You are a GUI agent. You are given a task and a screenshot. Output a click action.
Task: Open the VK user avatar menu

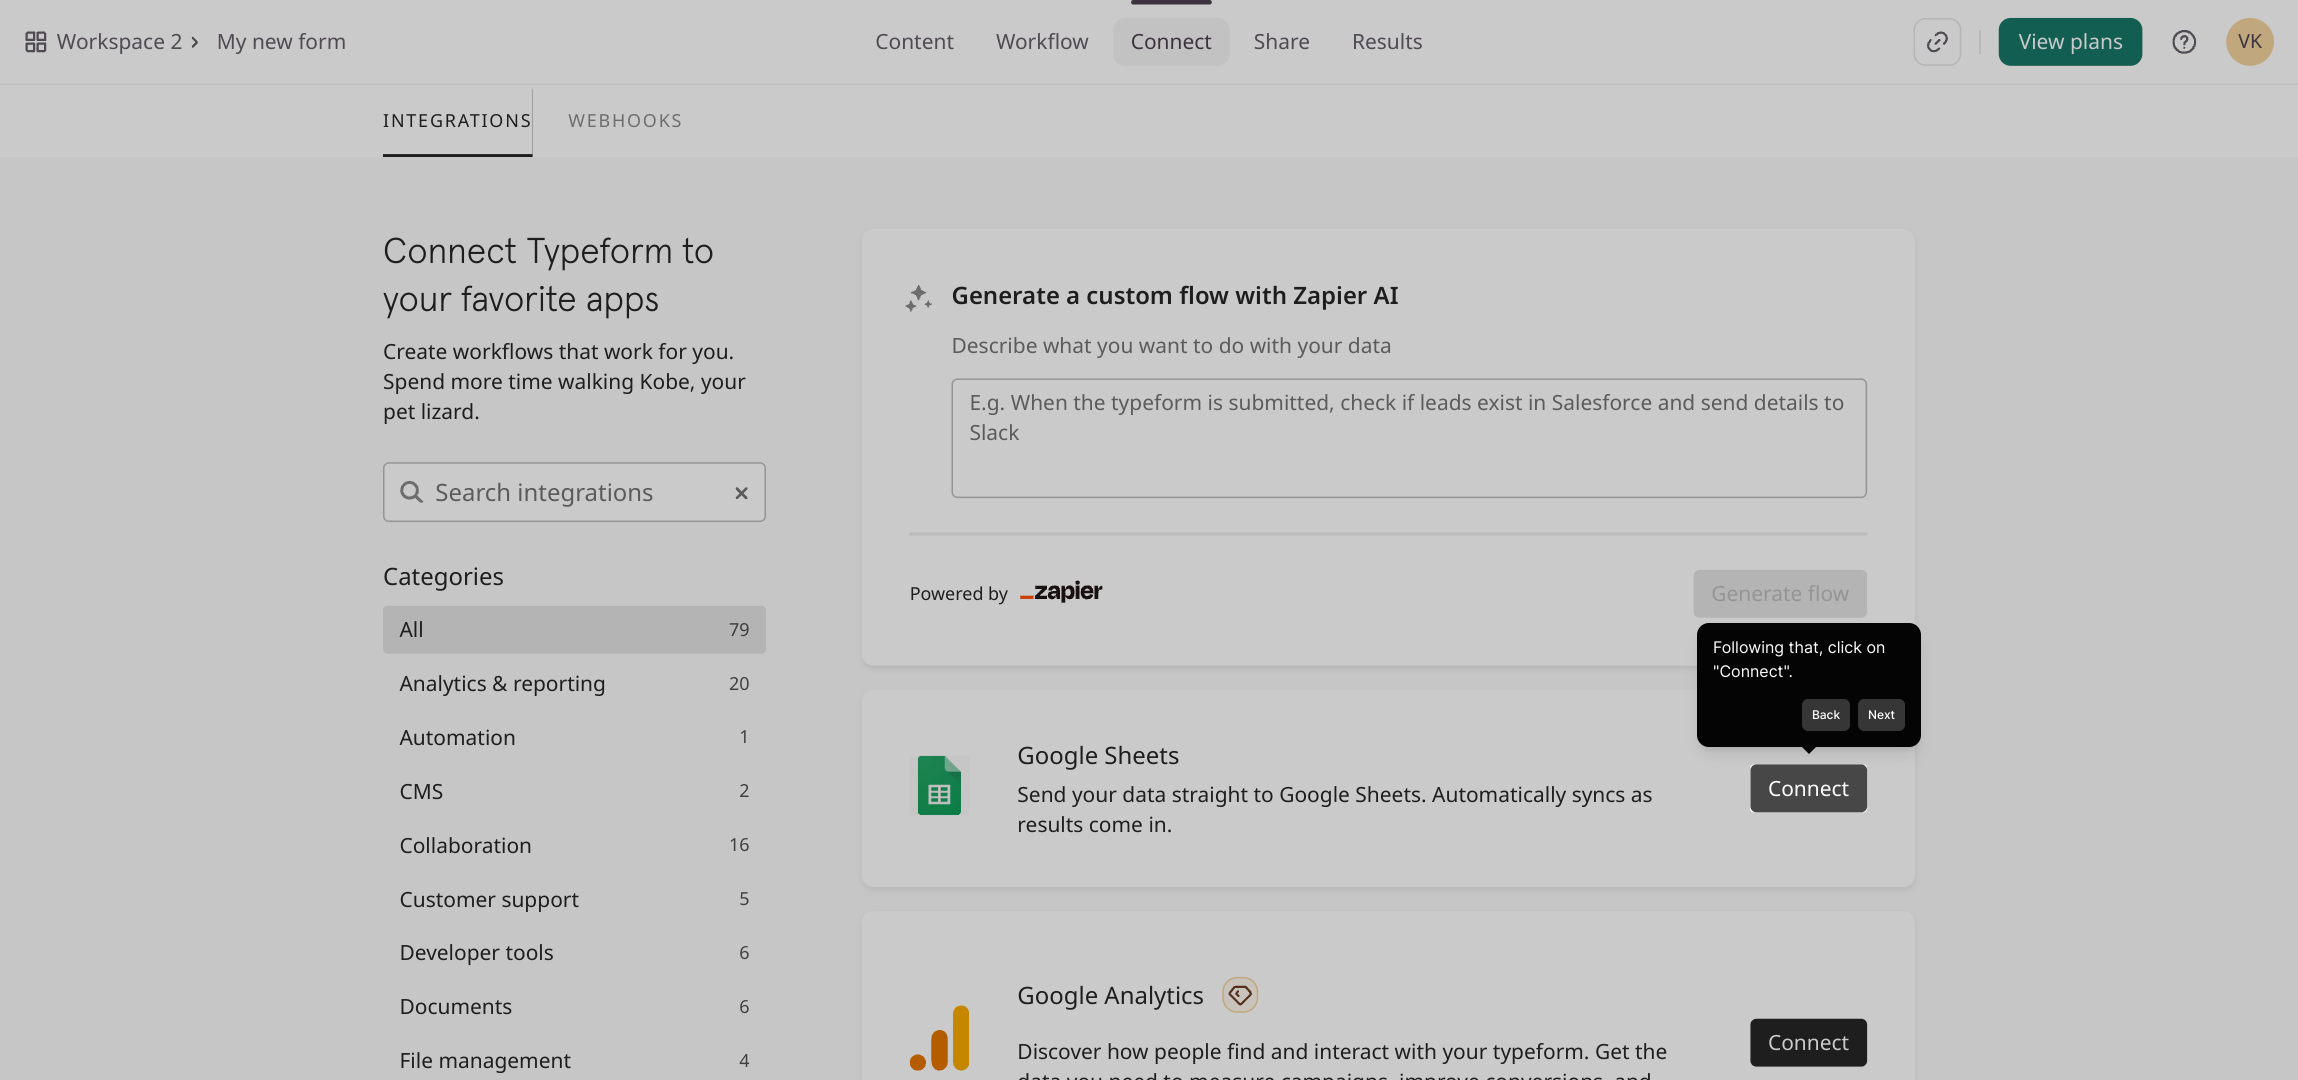pyautogui.click(x=2250, y=42)
